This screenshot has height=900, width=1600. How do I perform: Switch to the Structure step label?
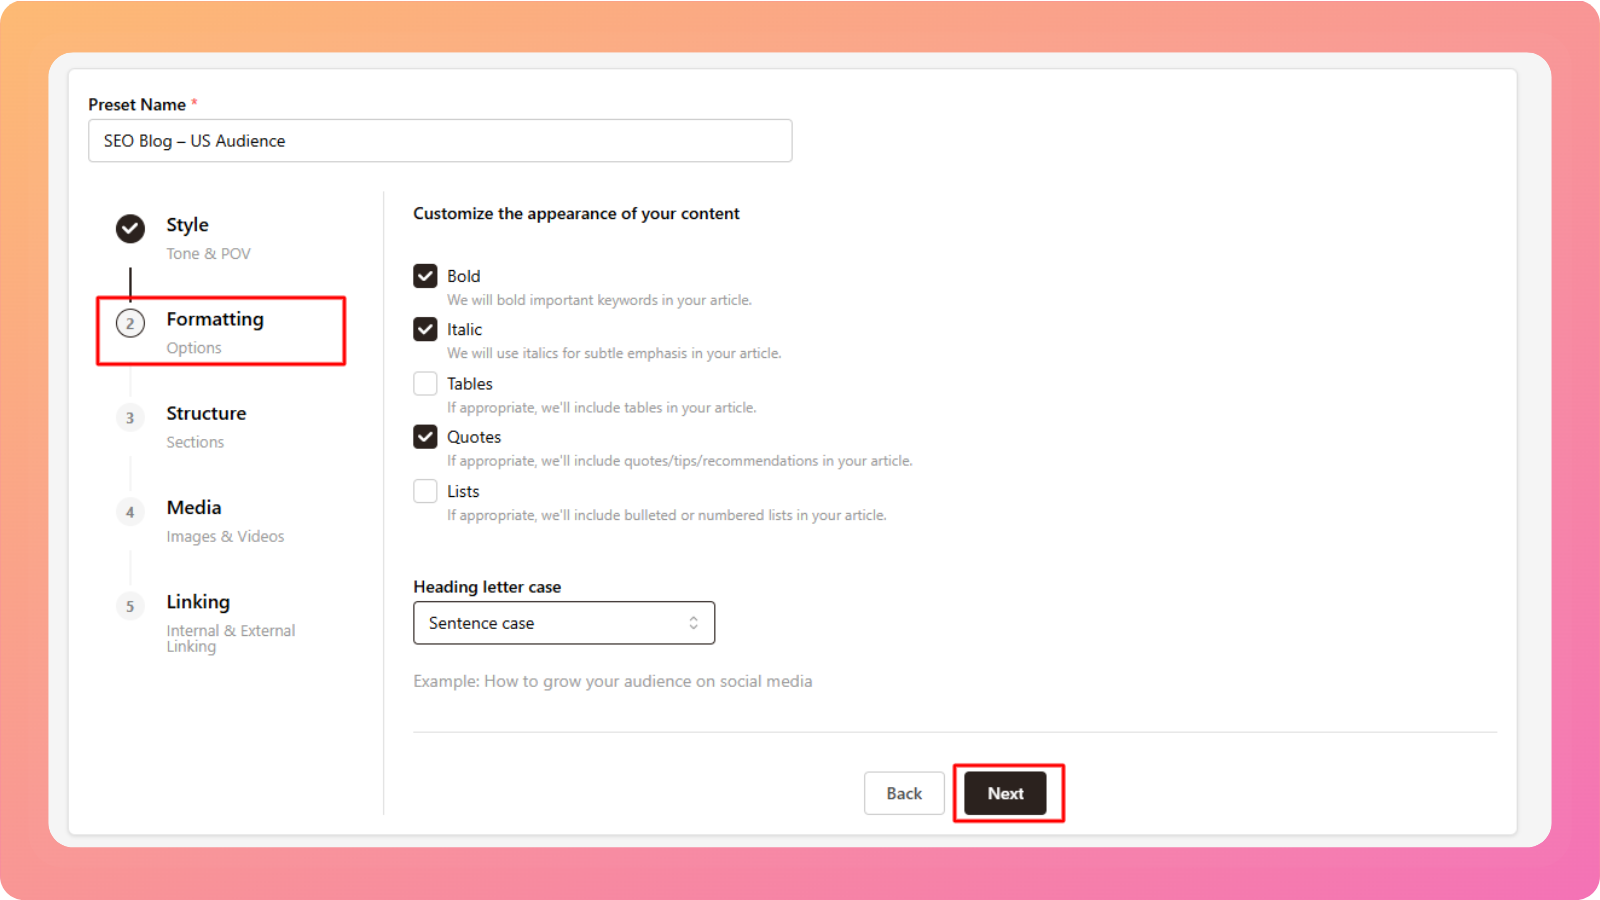pos(206,413)
